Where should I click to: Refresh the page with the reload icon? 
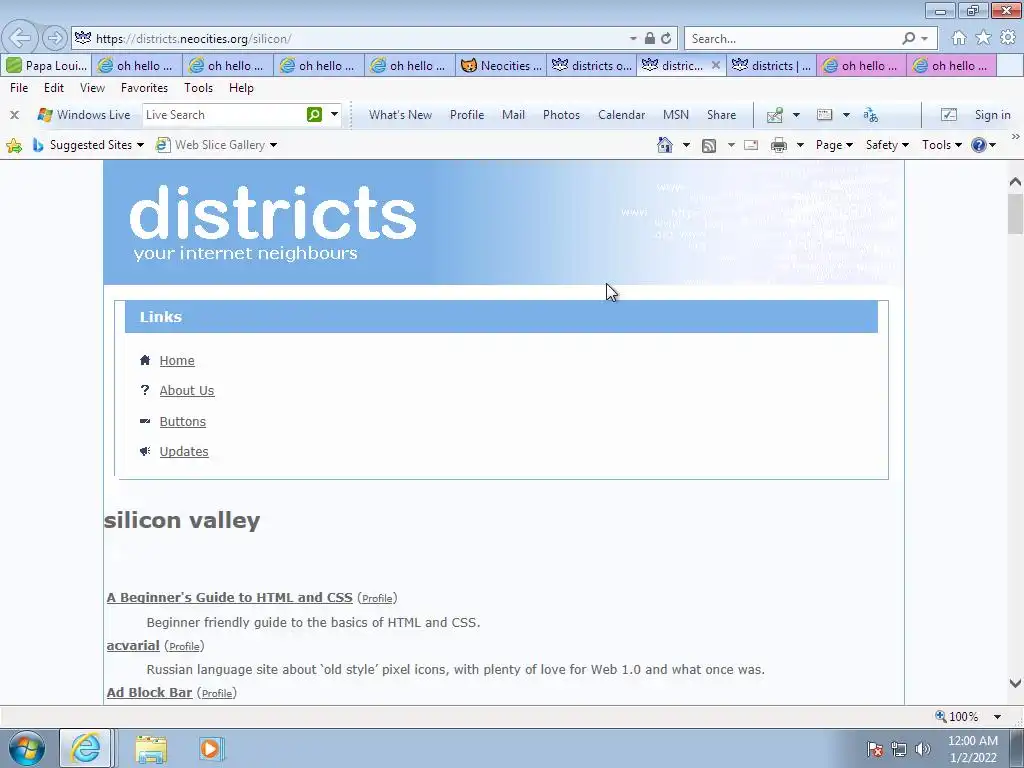(x=666, y=39)
